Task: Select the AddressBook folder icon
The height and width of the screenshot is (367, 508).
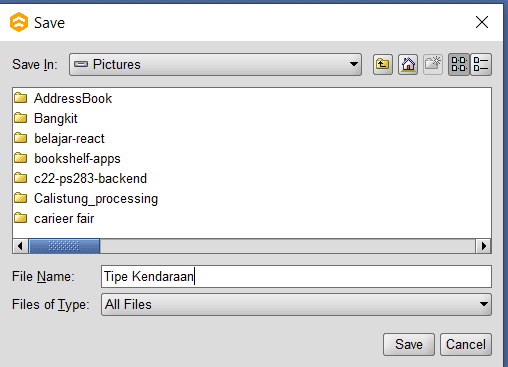Action: click(x=21, y=98)
